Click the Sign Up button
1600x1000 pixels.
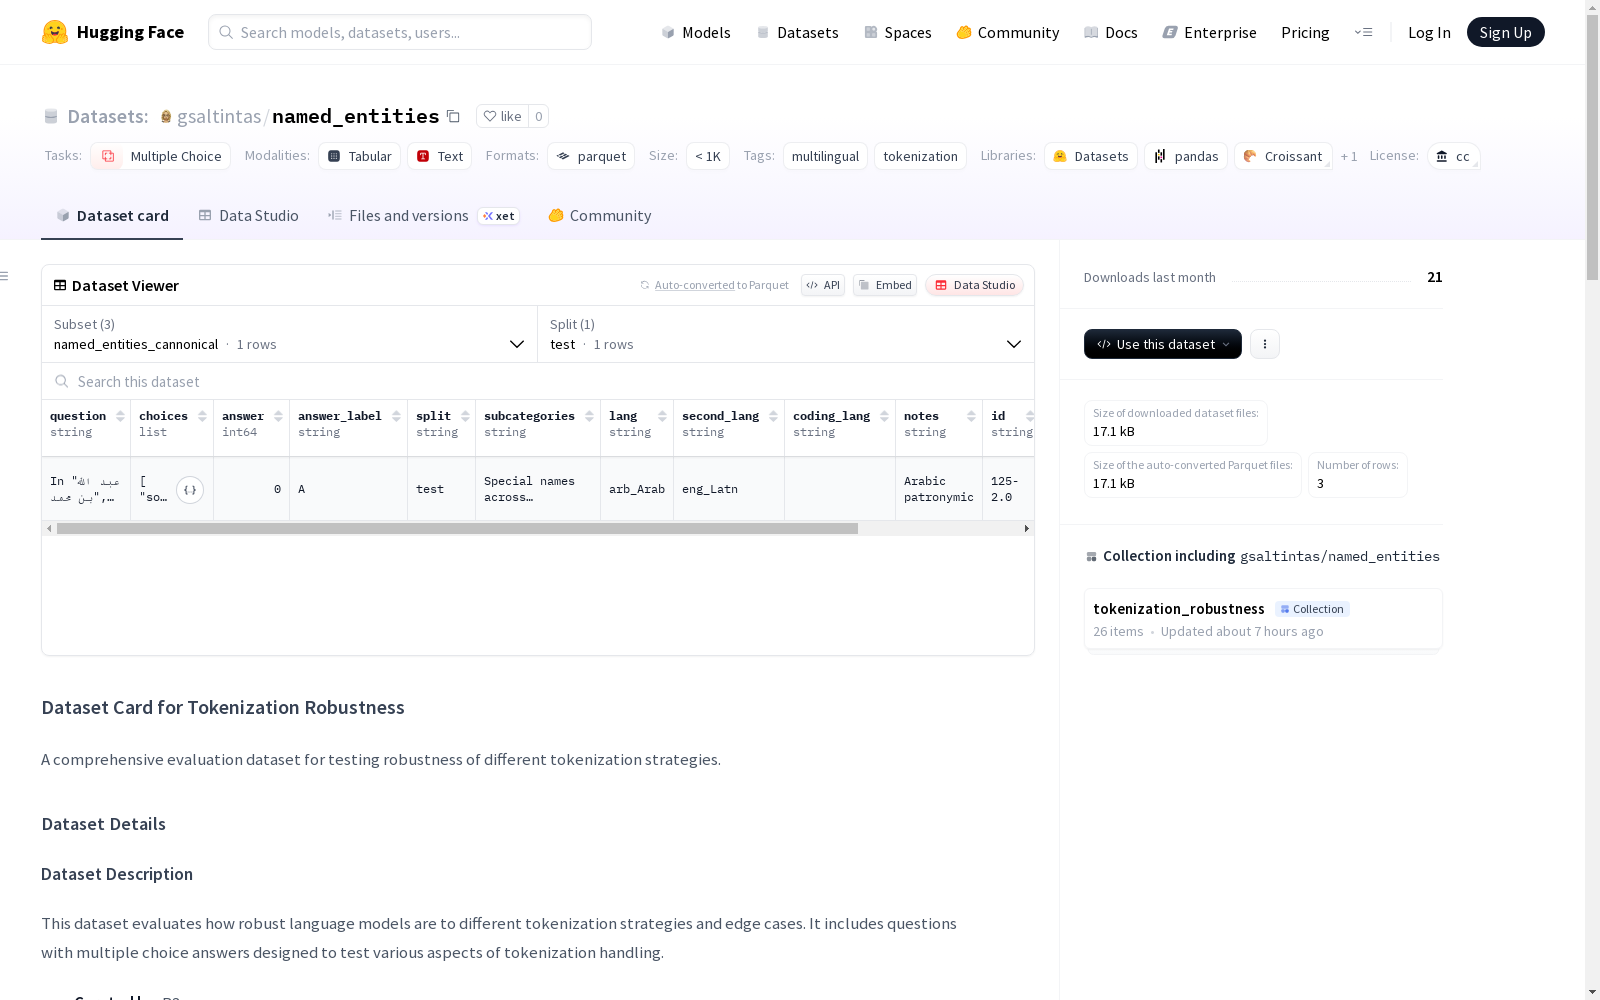1505,32
